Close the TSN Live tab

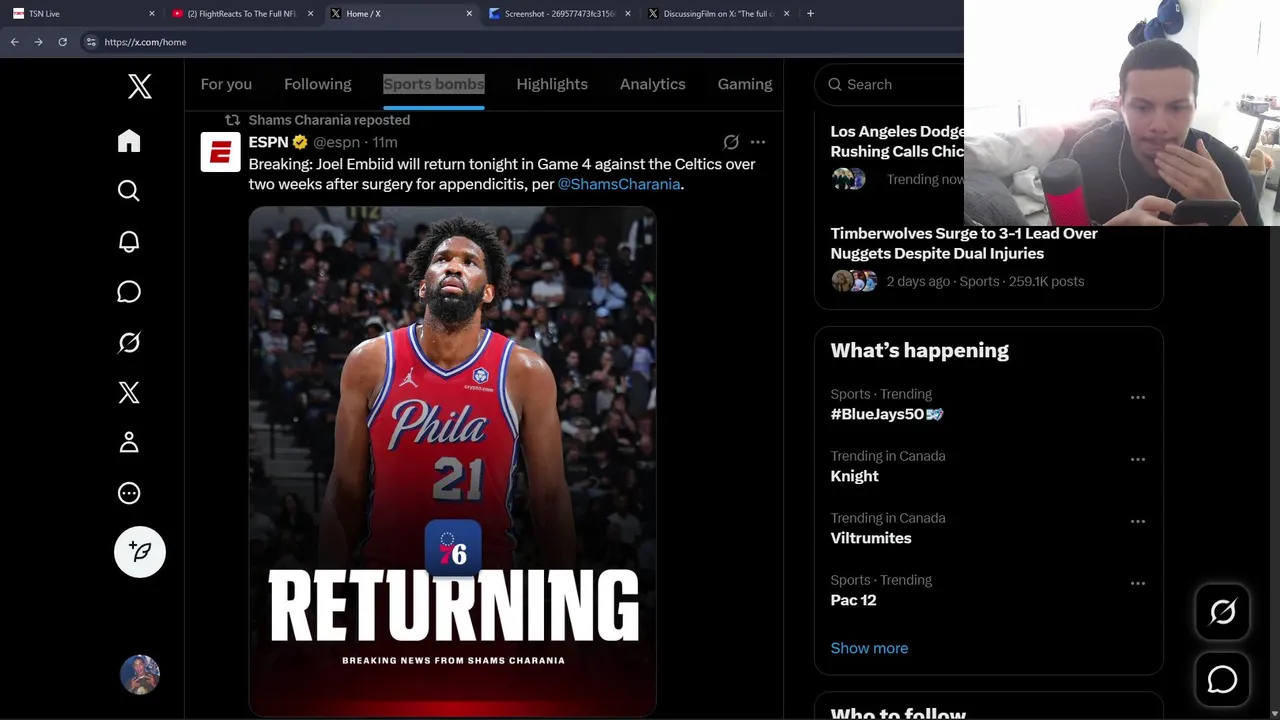pyautogui.click(x=152, y=14)
